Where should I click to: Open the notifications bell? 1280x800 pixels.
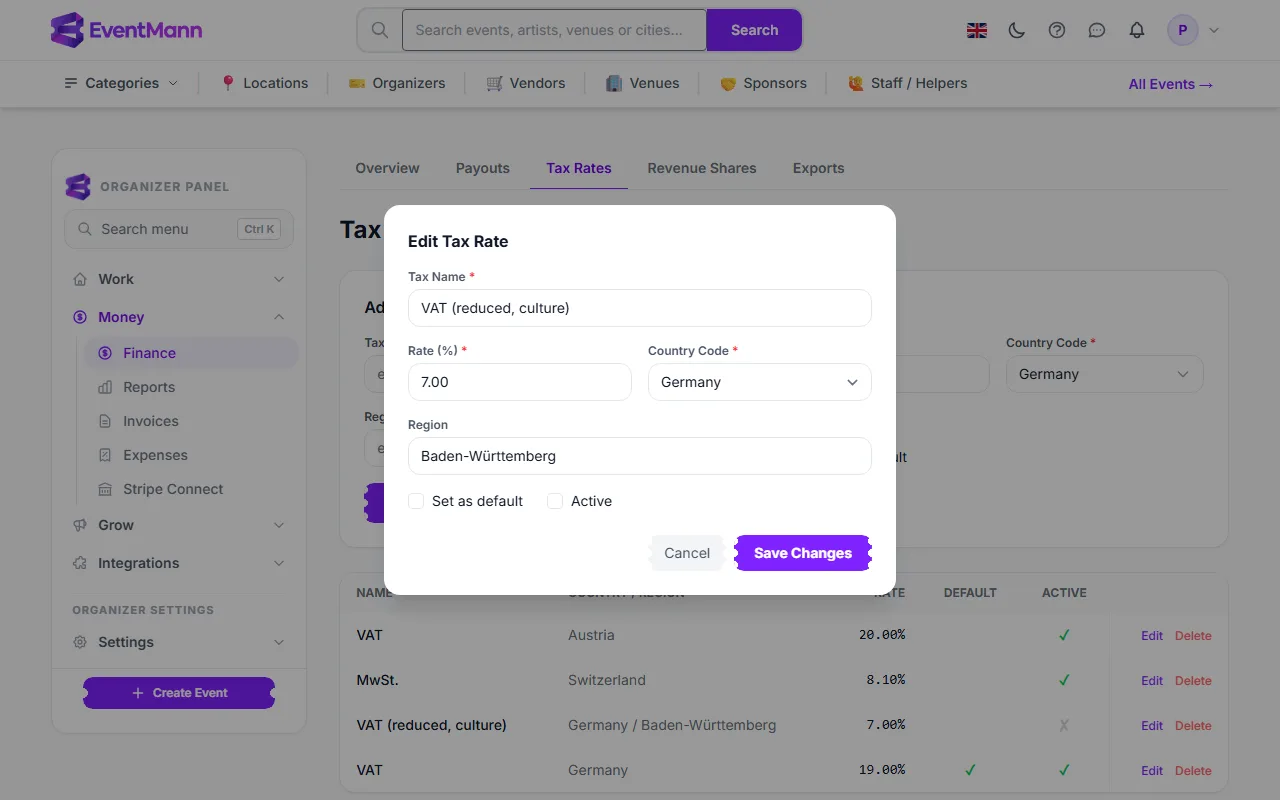click(x=1137, y=30)
